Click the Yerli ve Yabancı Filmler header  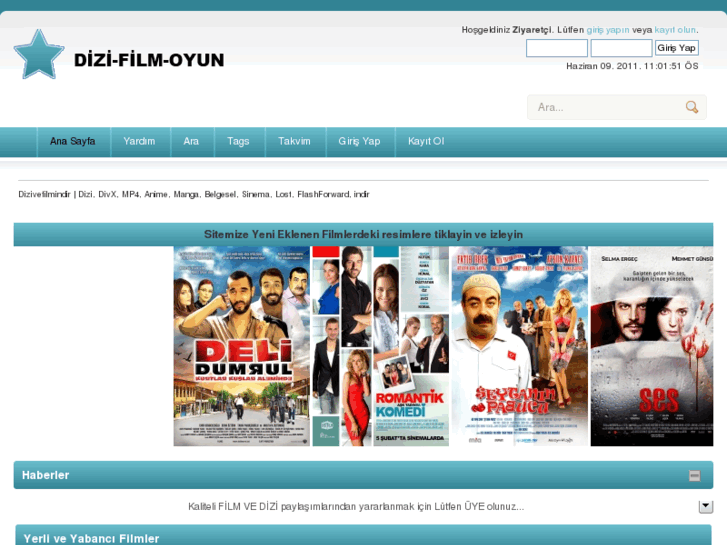coord(364,535)
